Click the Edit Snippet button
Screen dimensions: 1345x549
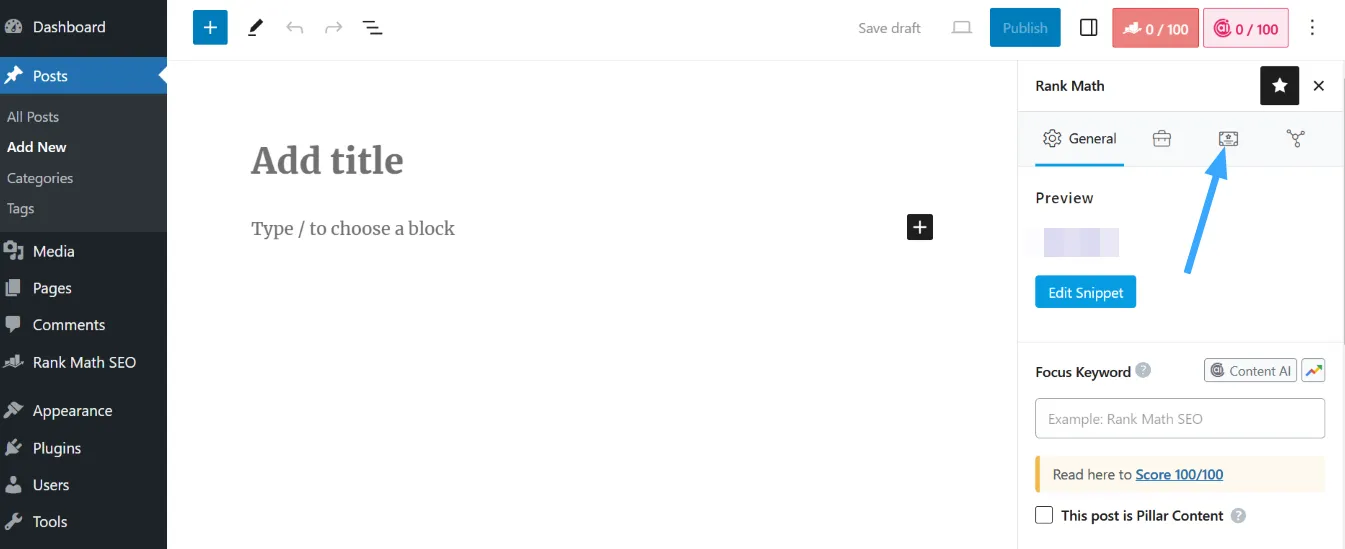point(1085,292)
